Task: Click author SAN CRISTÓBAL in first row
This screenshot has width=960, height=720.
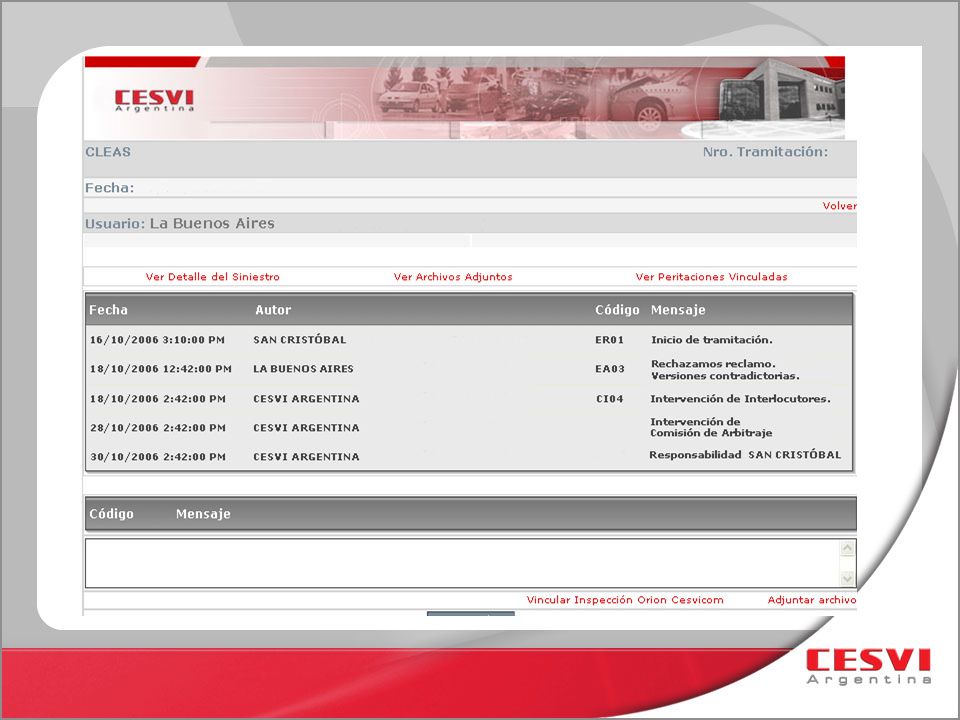Action: click(x=300, y=340)
